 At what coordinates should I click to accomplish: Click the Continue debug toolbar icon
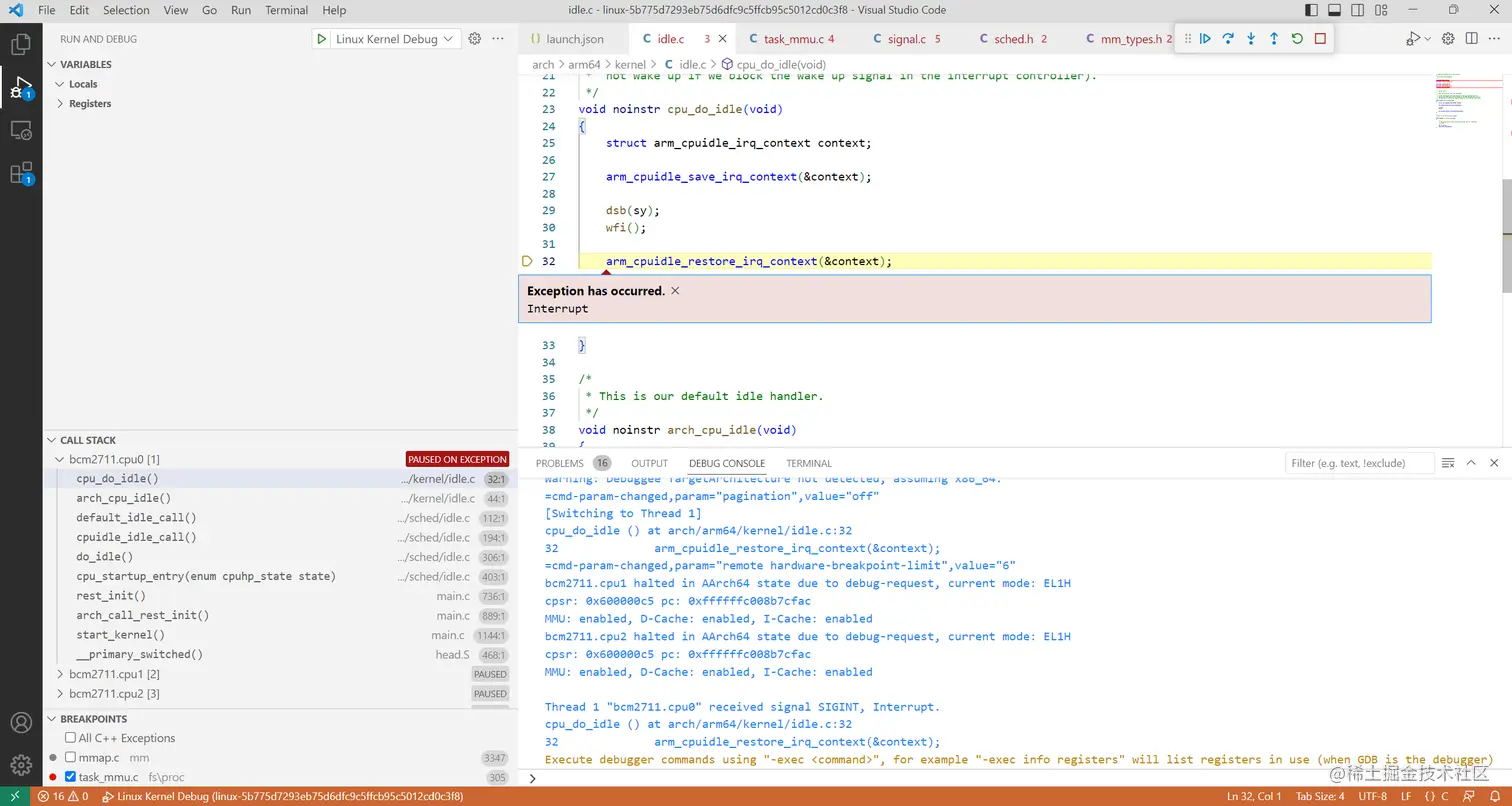click(1205, 38)
